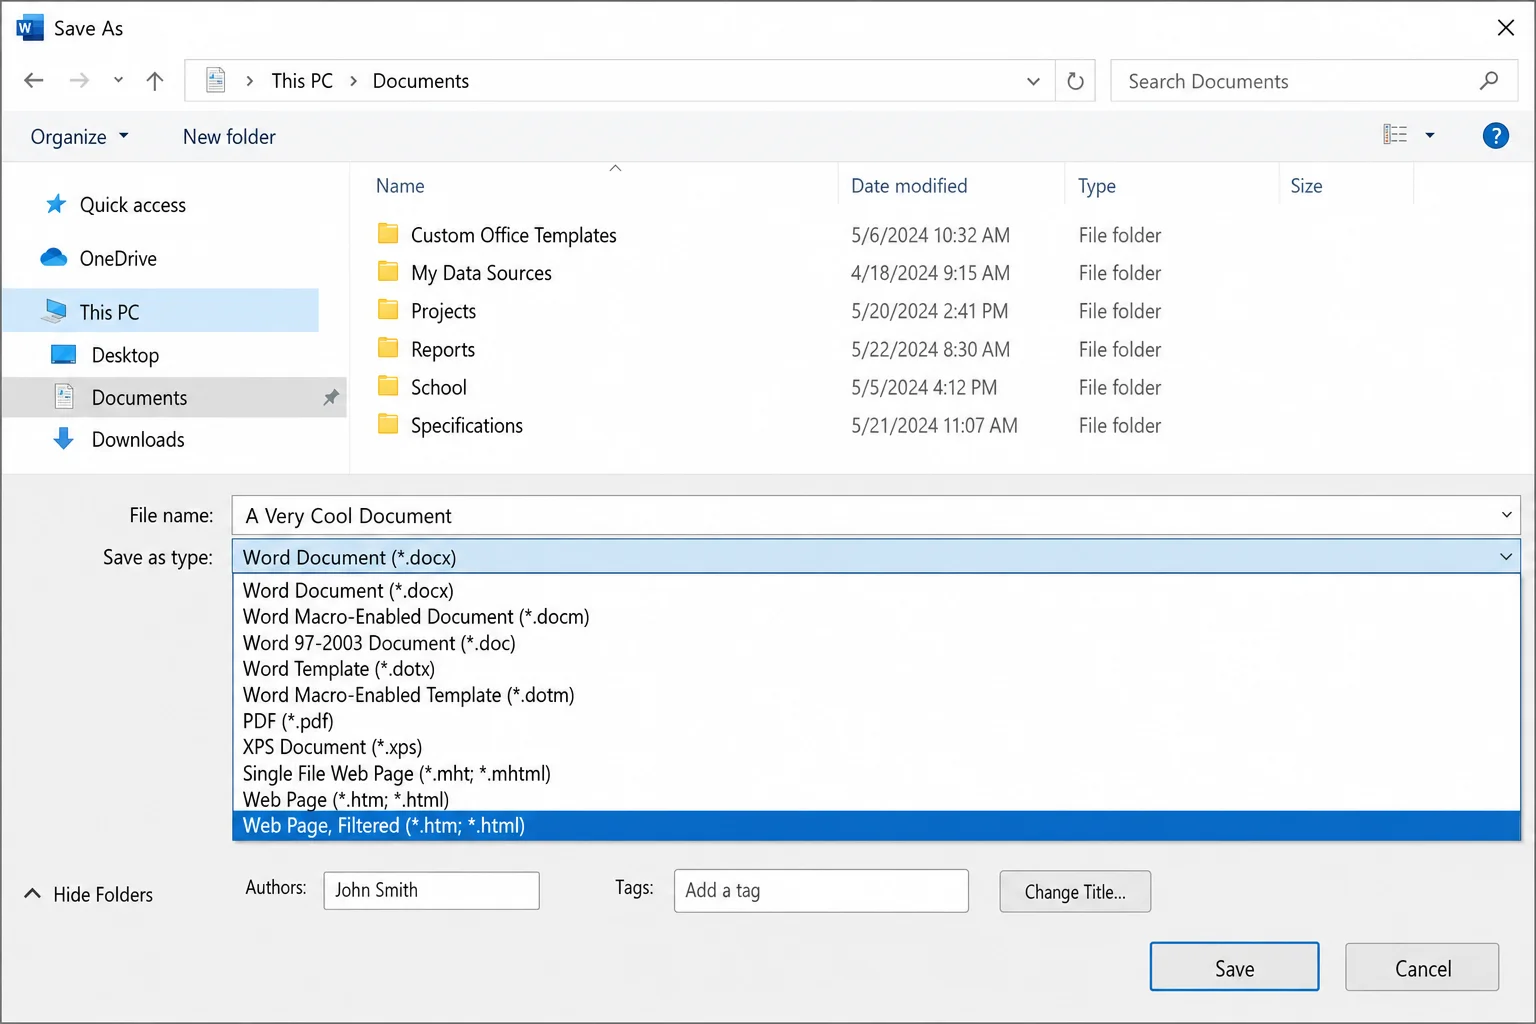
Task: Sort by Date modified column
Action: point(909,186)
